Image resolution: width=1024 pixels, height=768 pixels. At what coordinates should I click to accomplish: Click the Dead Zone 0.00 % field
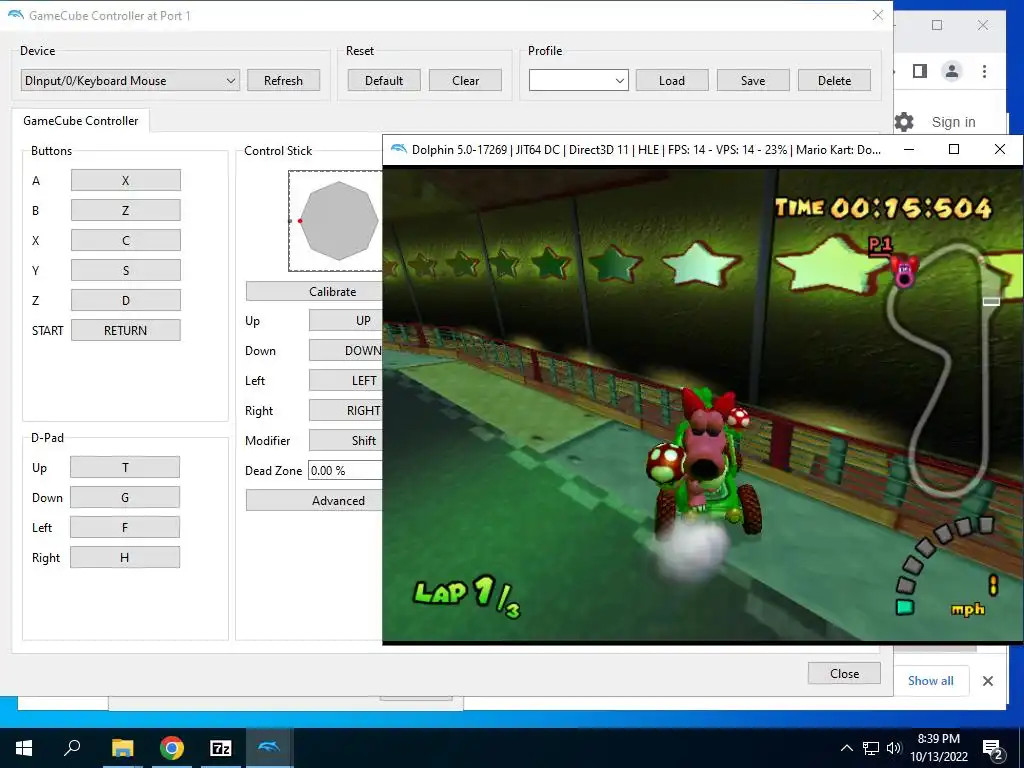click(345, 471)
